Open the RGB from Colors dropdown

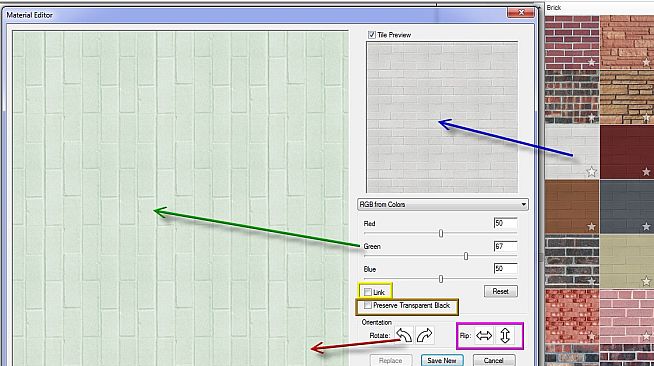click(443, 204)
